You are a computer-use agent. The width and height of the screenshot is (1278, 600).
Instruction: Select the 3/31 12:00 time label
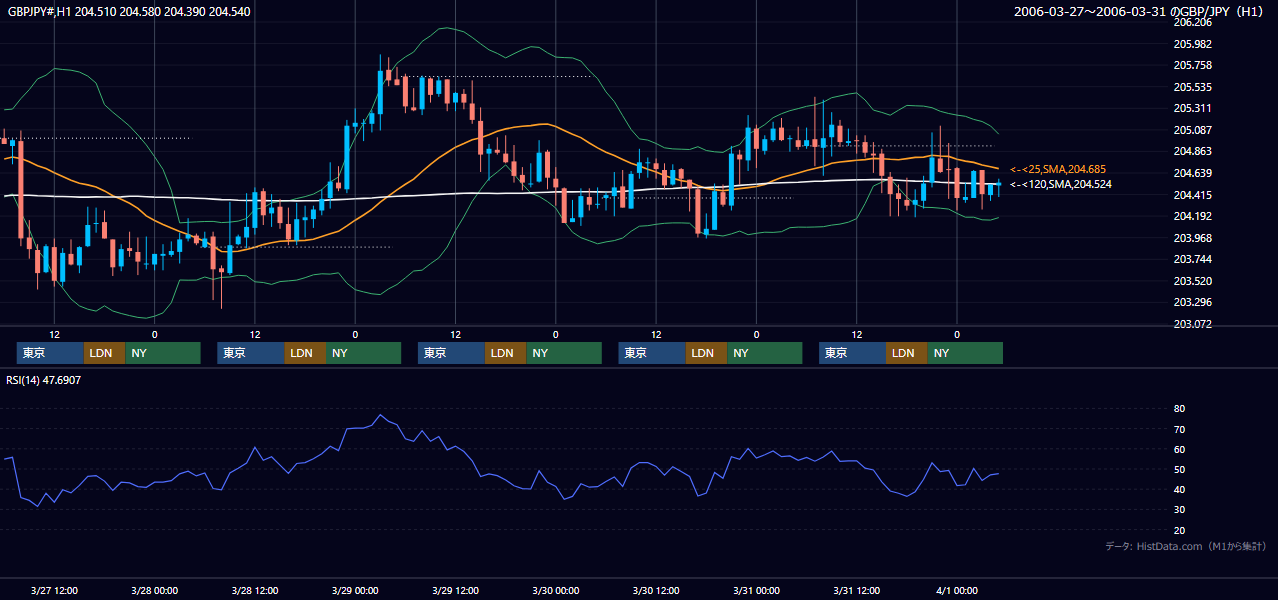(857, 590)
